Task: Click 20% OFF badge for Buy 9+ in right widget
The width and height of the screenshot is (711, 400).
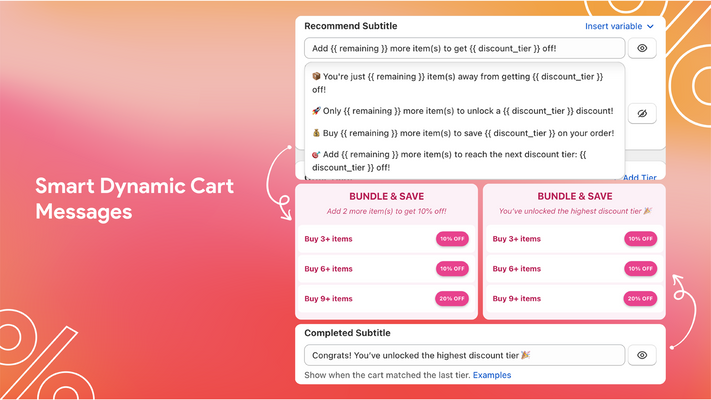Action: [x=640, y=299]
